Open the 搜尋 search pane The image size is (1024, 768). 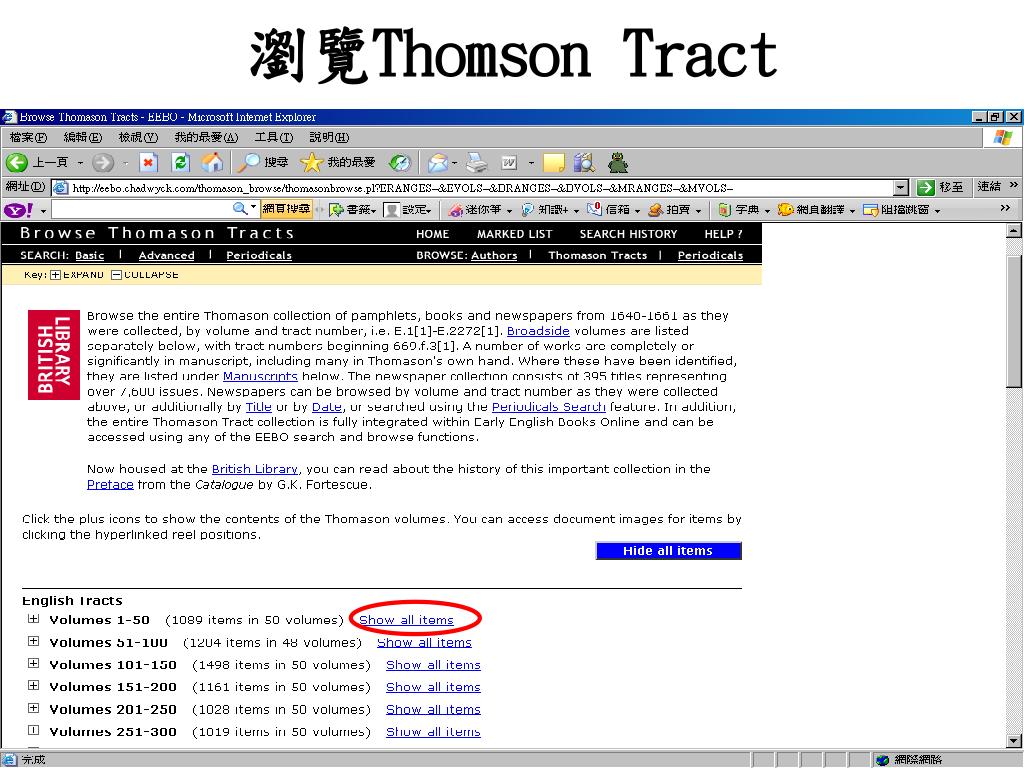pos(263,163)
